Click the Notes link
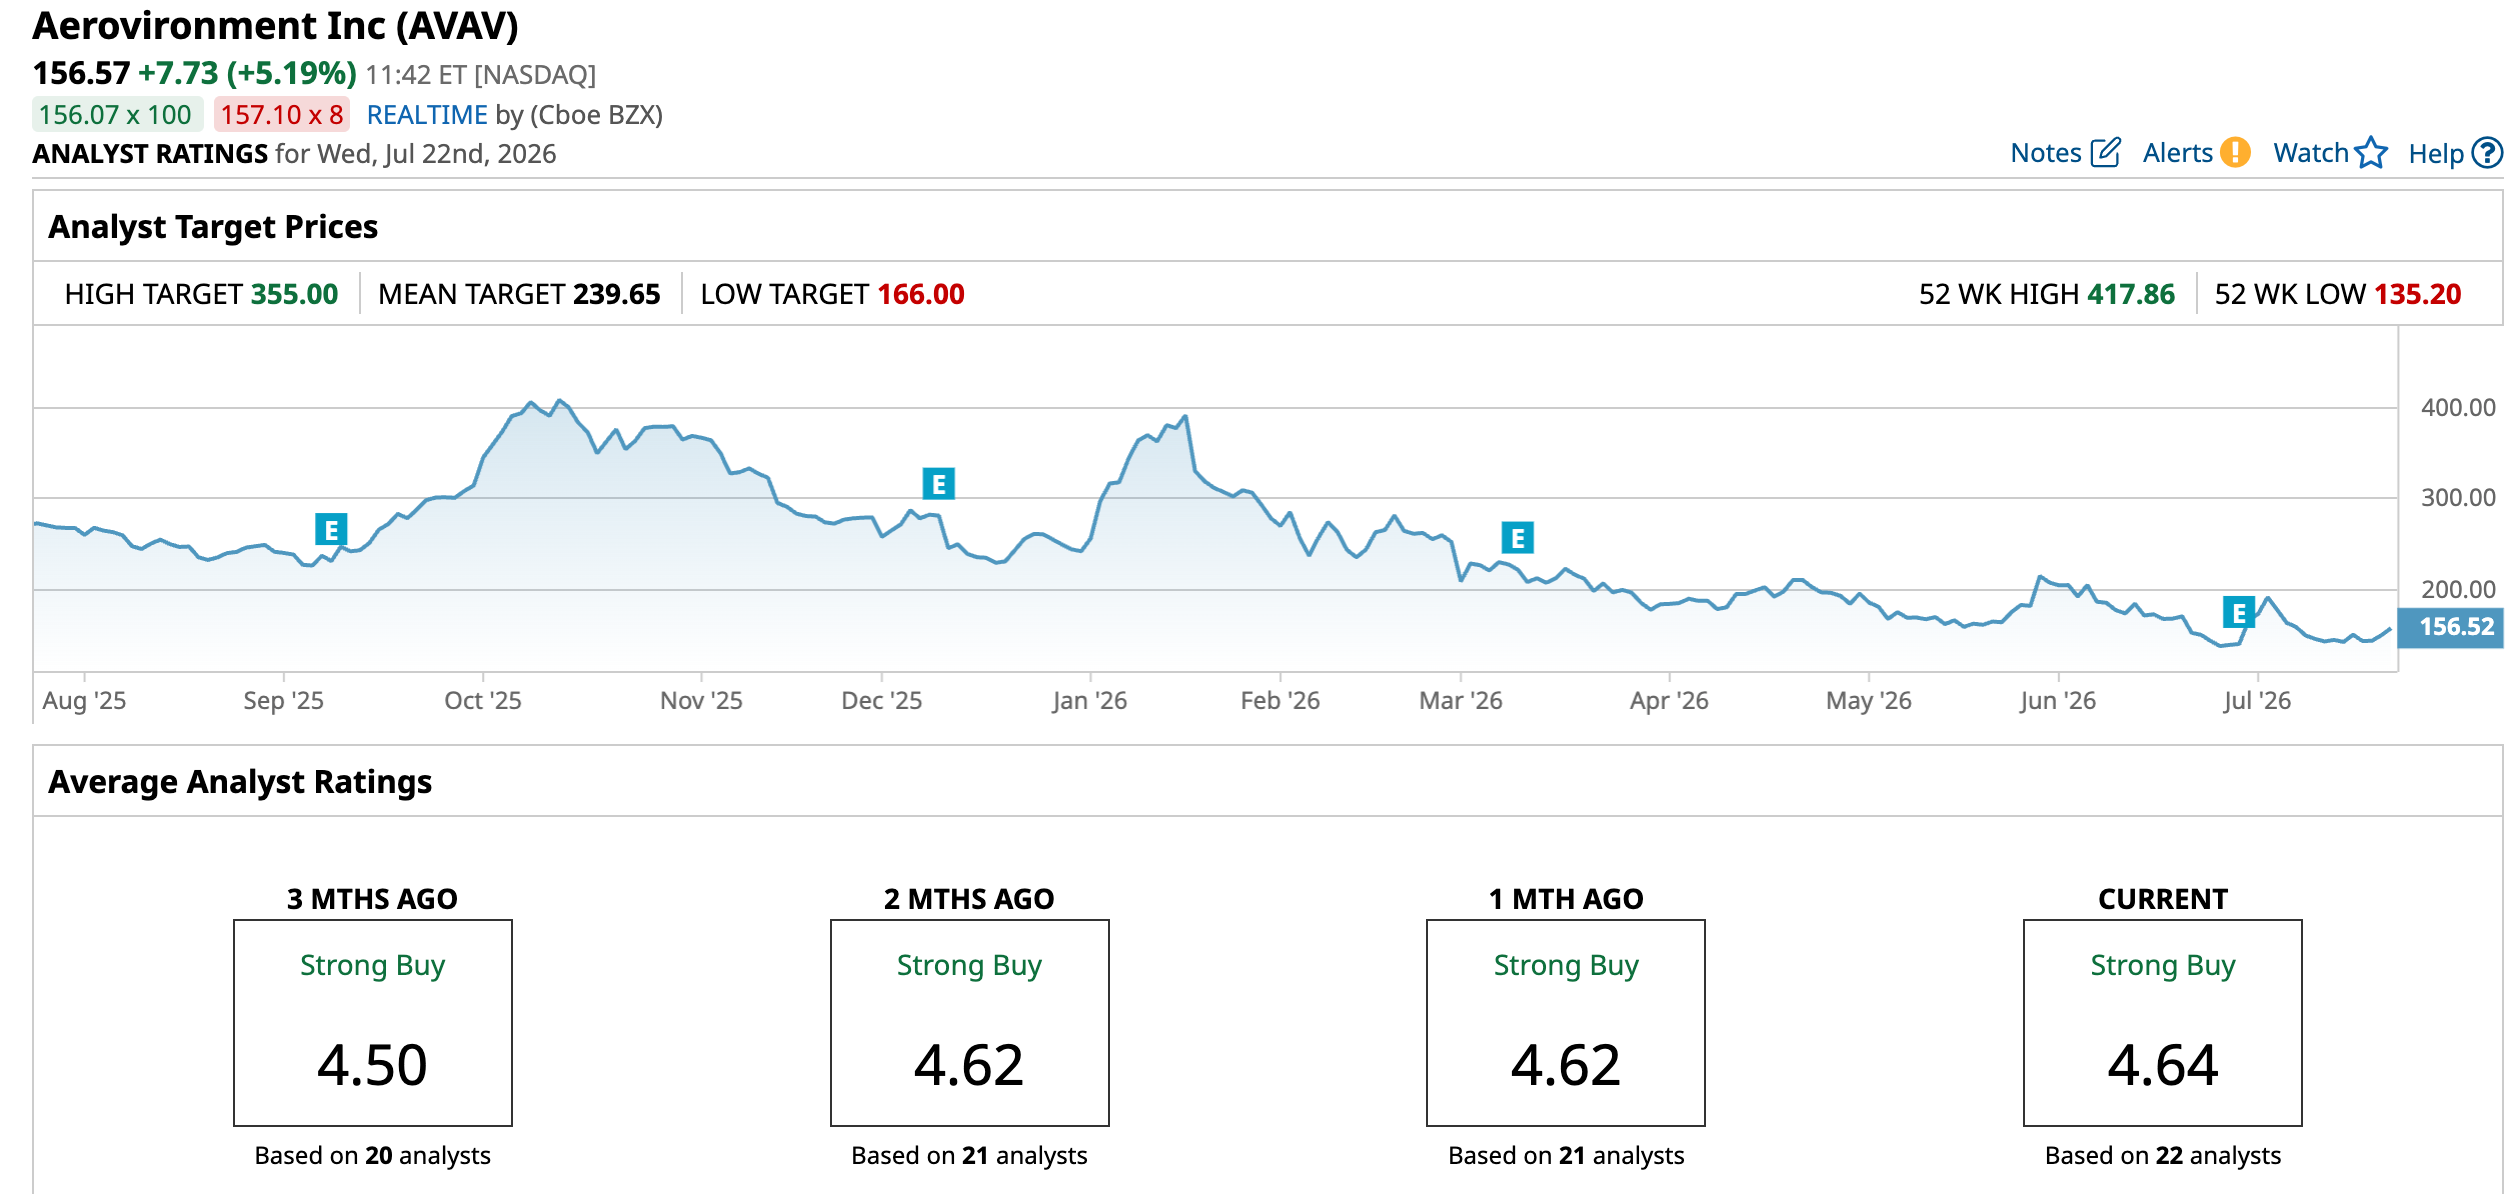This screenshot has height=1194, width=2516. [x=2045, y=153]
